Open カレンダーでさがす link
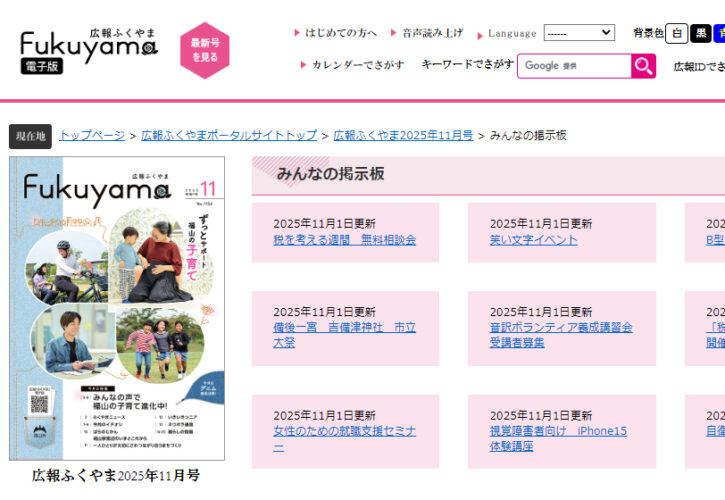This screenshot has width=725, height=500. (x=353, y=64)
